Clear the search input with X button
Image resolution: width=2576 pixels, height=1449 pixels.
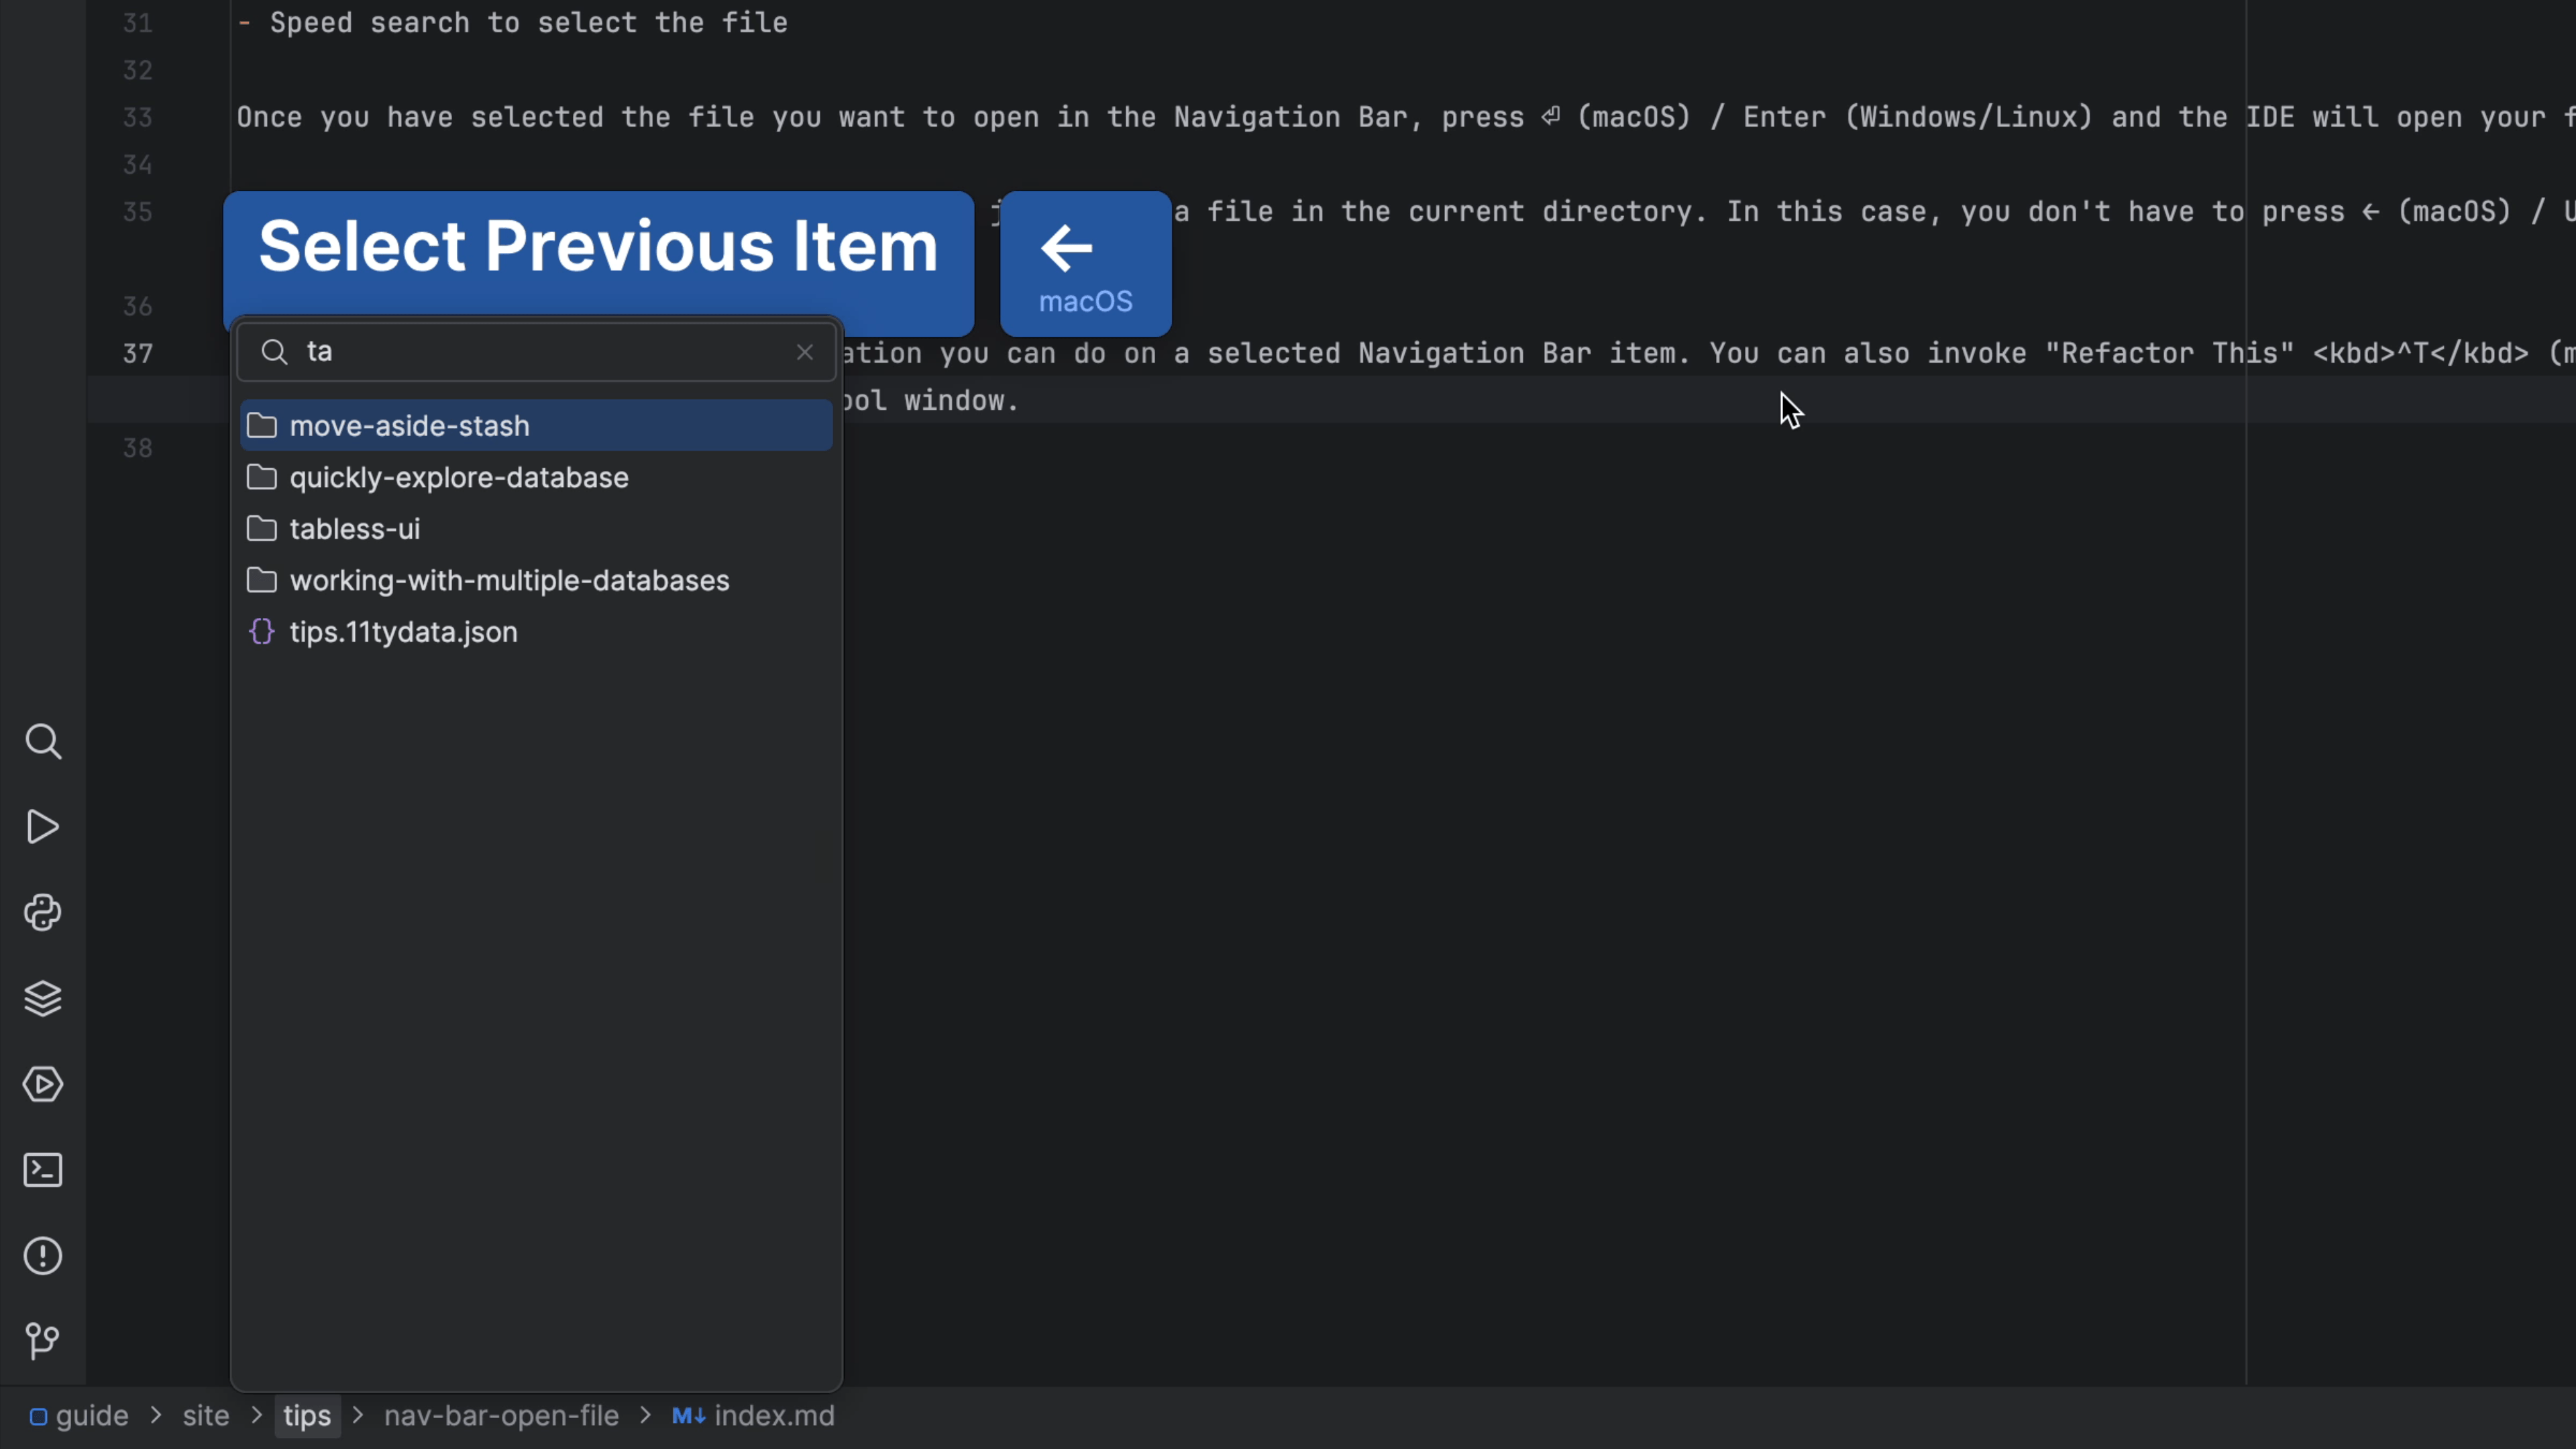(805, 350)
